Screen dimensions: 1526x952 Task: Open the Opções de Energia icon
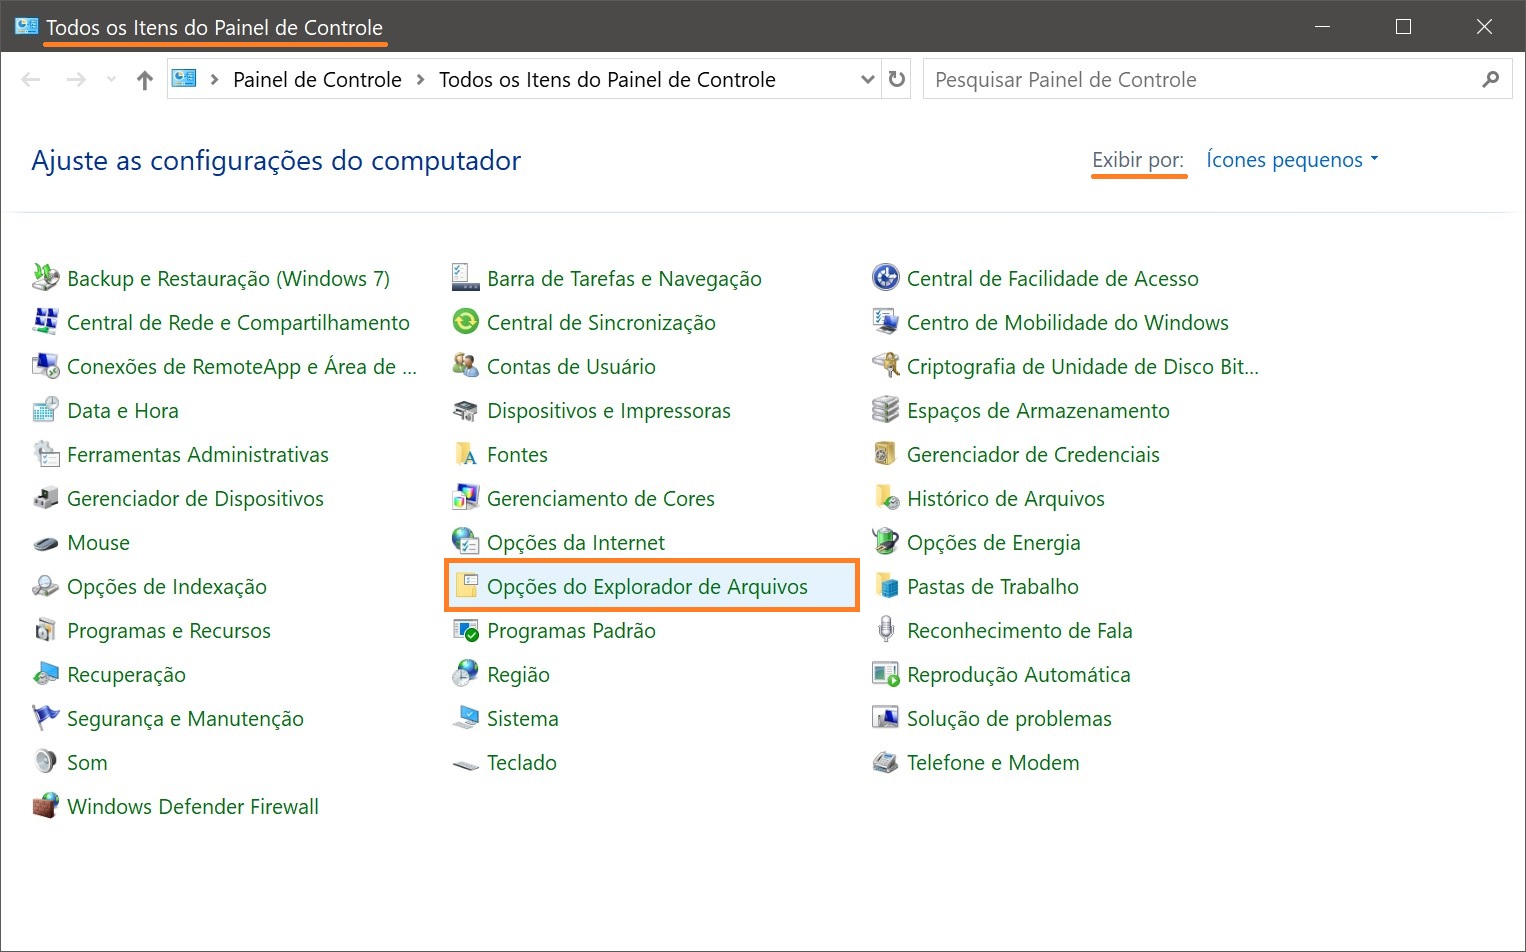click(x=885, y=542)
